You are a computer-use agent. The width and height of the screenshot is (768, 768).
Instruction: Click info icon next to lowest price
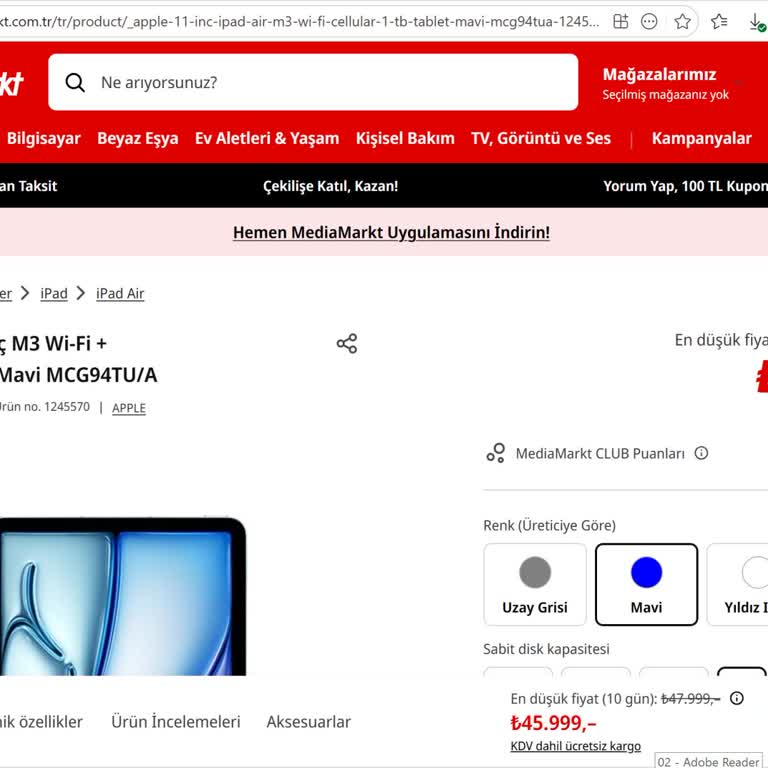[737, 698]
